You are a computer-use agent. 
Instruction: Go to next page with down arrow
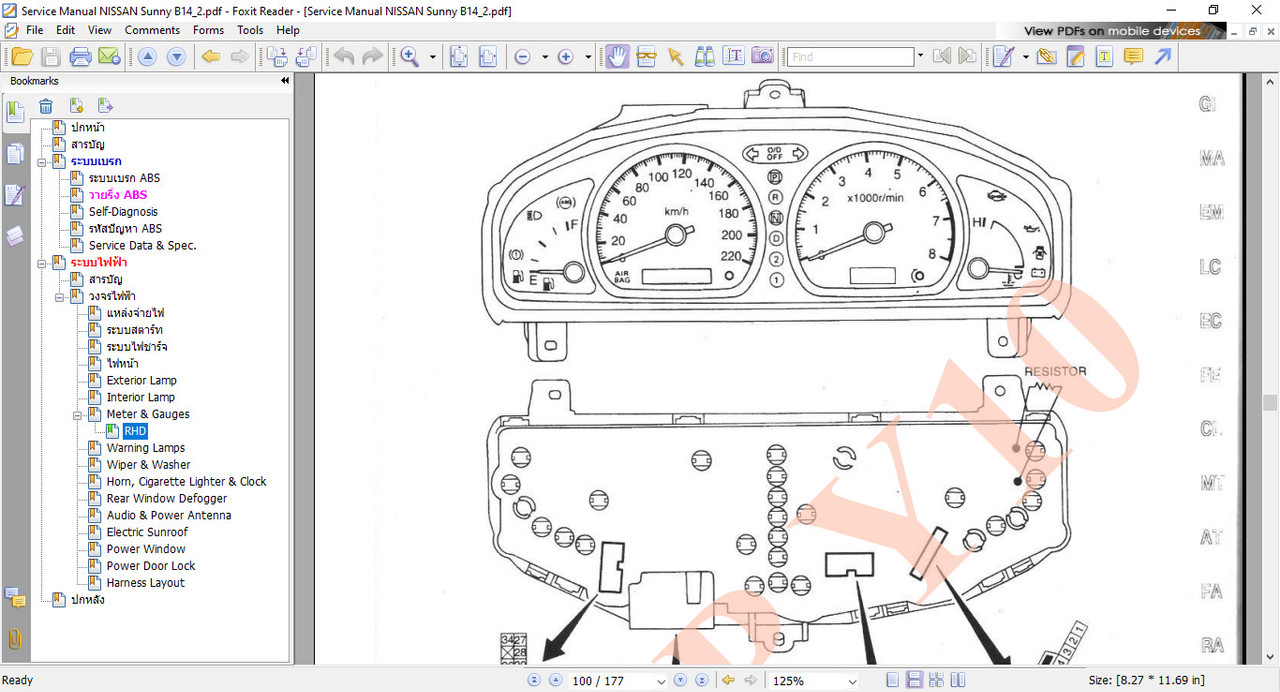click(x=176, y=57)
